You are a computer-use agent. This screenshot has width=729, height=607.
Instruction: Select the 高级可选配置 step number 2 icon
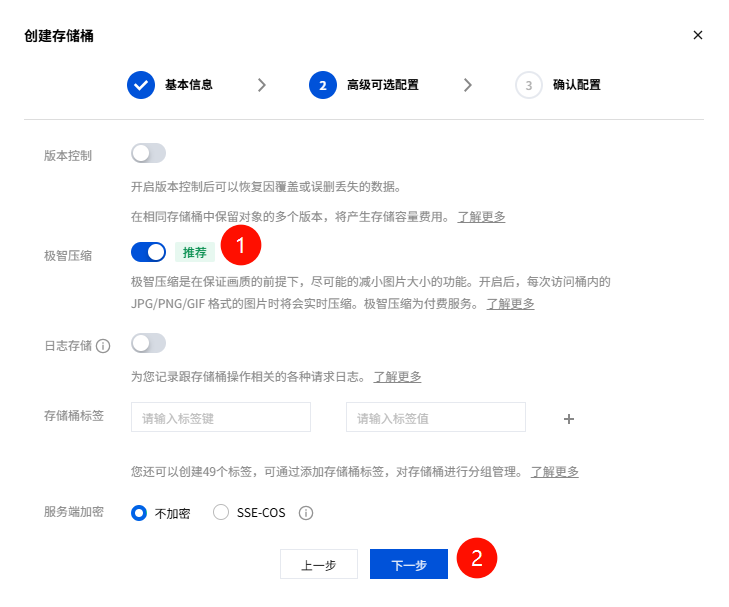(x=323, y=85)
